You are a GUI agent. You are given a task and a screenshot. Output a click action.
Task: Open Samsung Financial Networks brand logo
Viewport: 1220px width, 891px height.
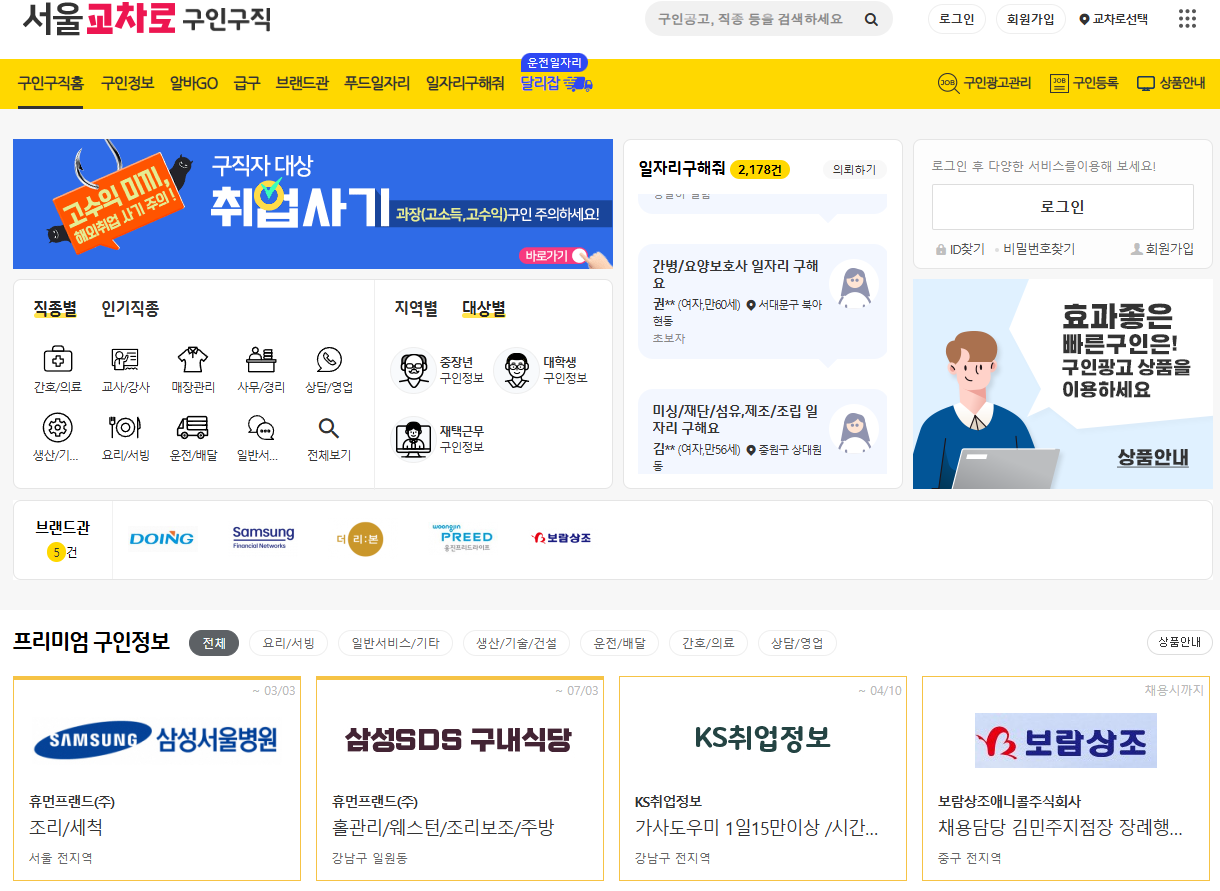pos(263,538)
